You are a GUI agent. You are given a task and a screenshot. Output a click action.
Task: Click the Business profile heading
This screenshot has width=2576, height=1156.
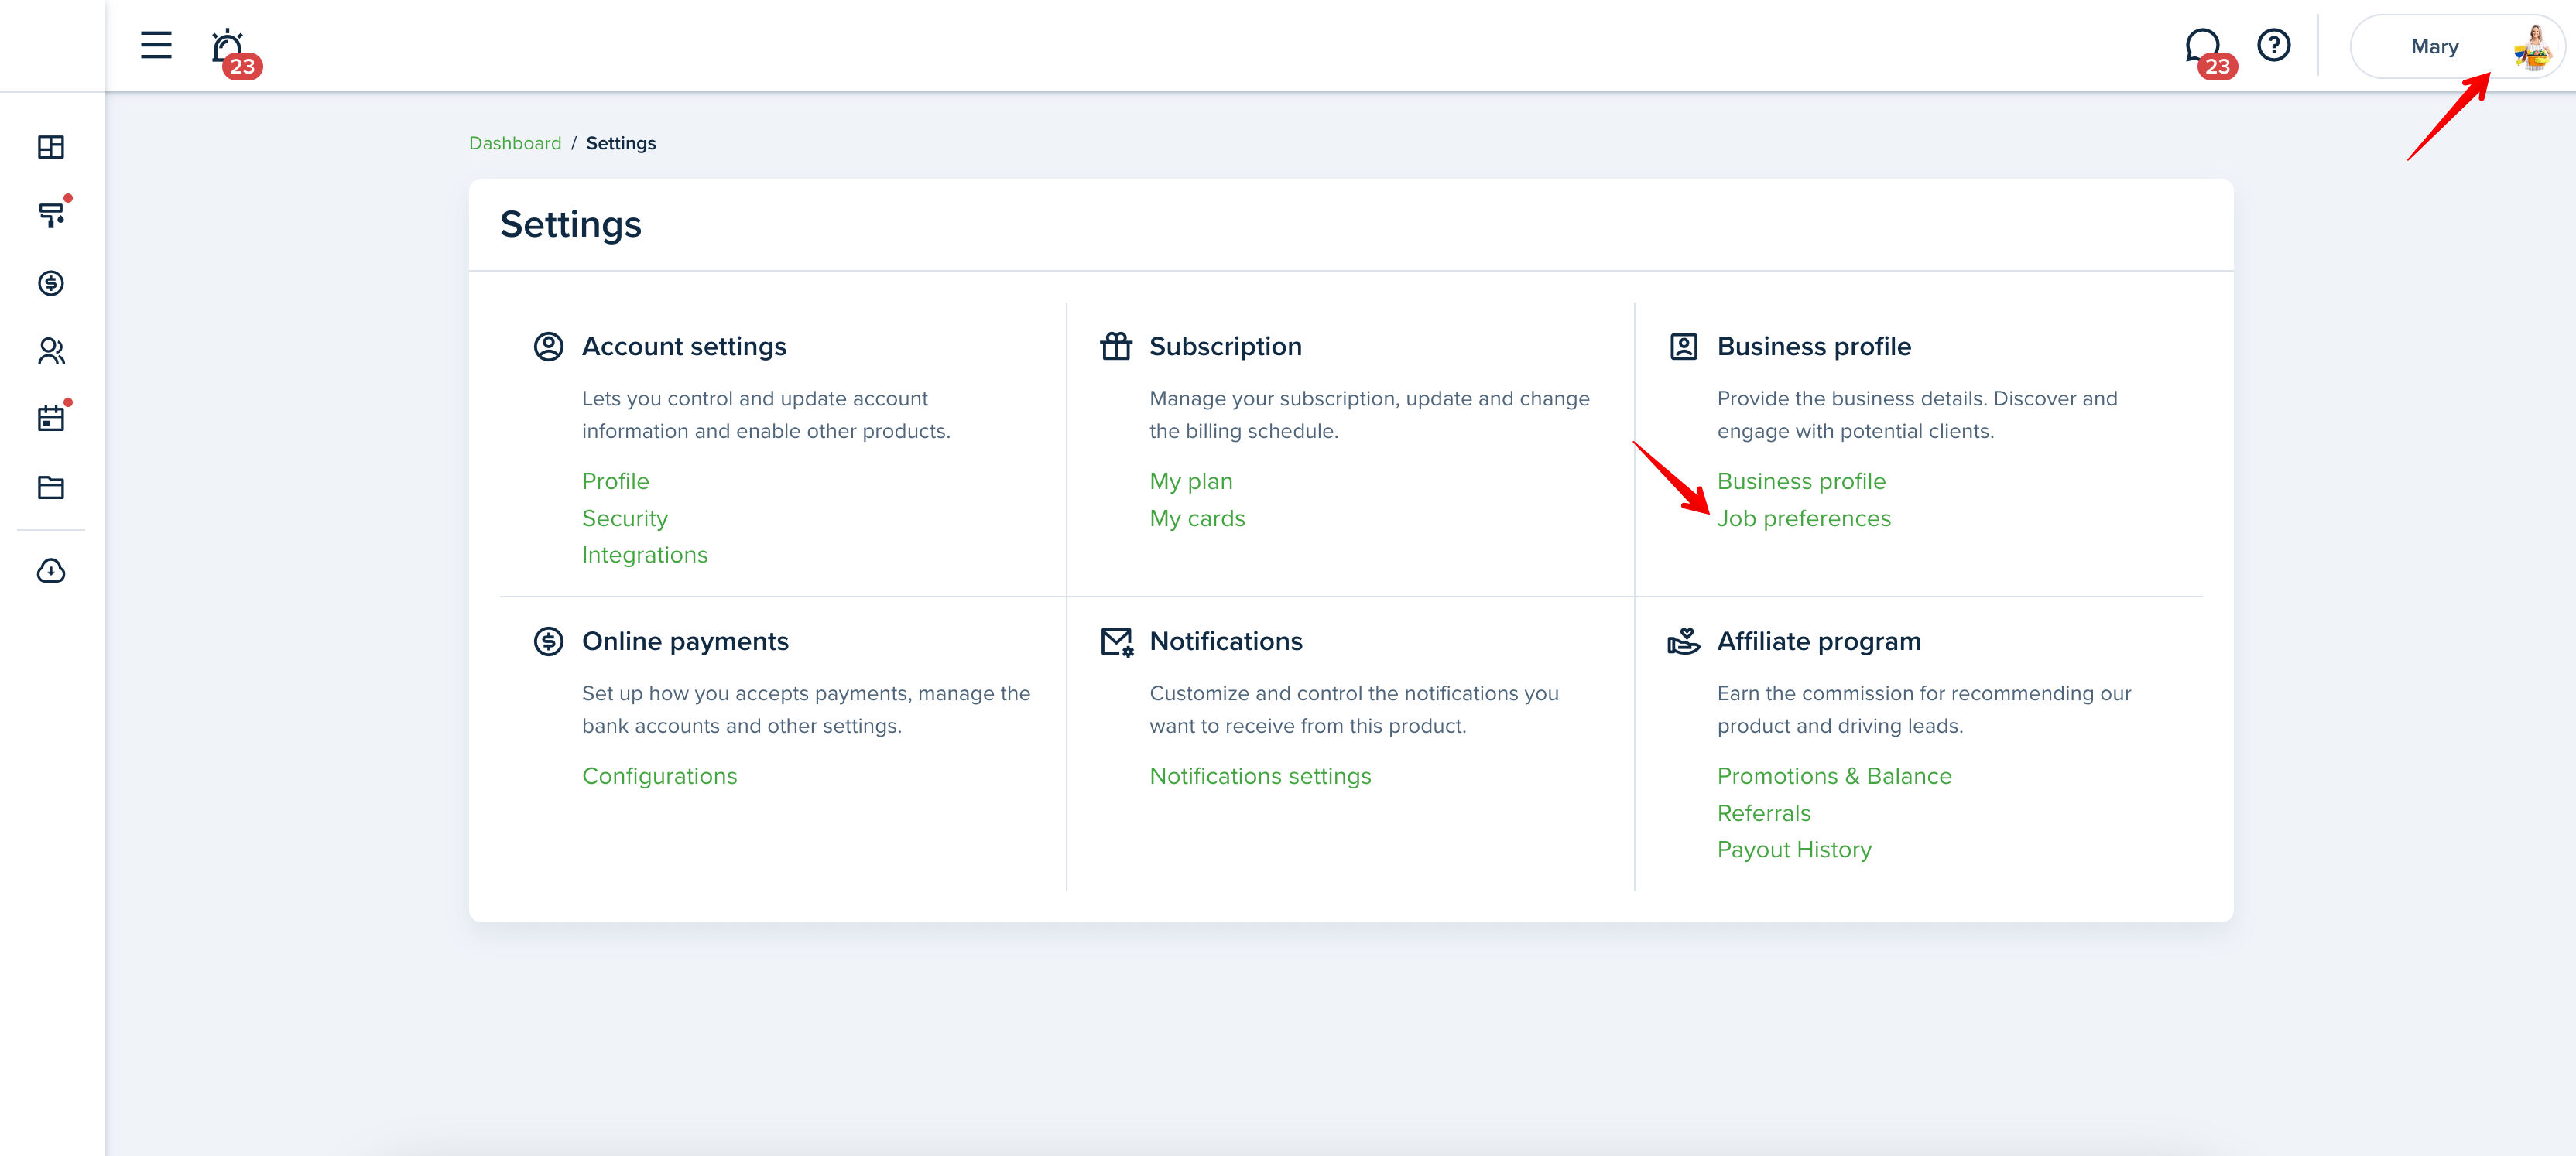(1814, 346)
